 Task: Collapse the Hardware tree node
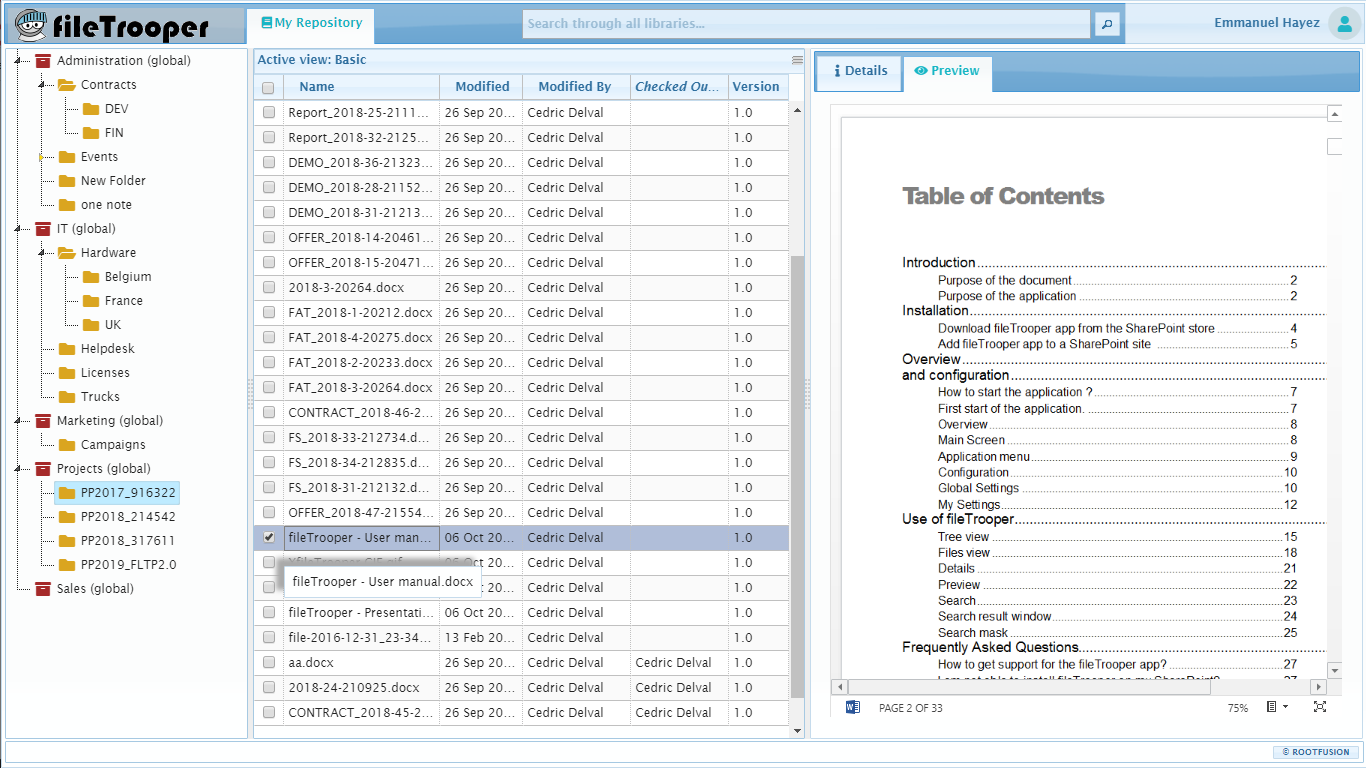pyautogui.click(x=43, y=253)
